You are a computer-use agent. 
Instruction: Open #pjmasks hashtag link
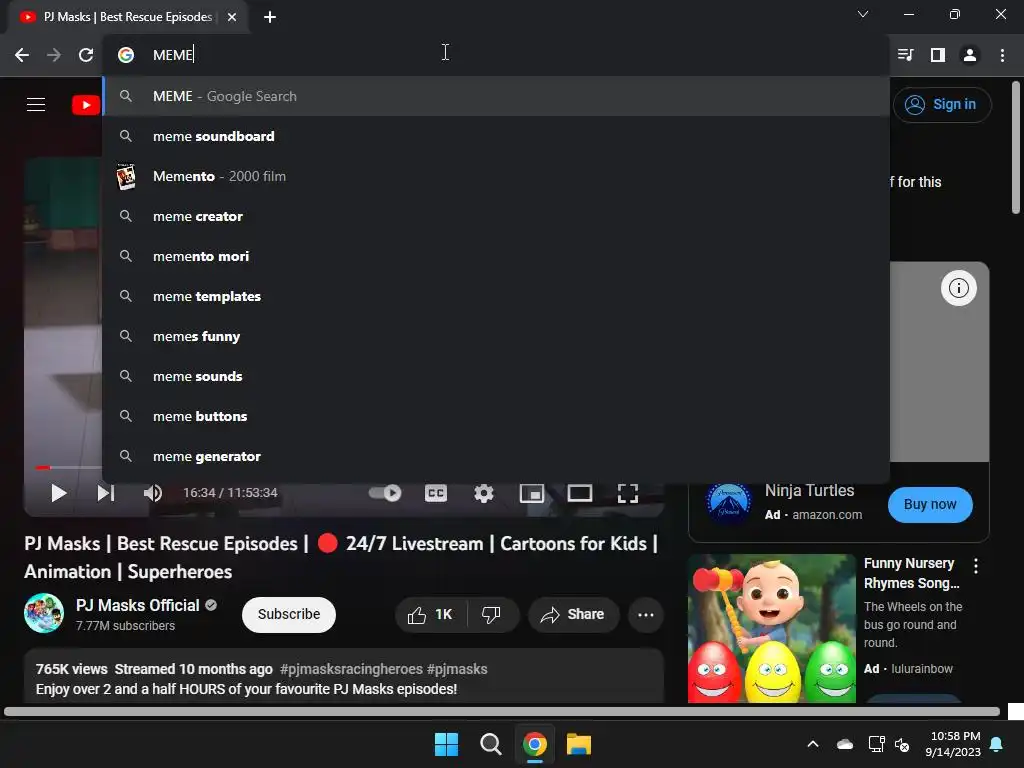[457, 669]
